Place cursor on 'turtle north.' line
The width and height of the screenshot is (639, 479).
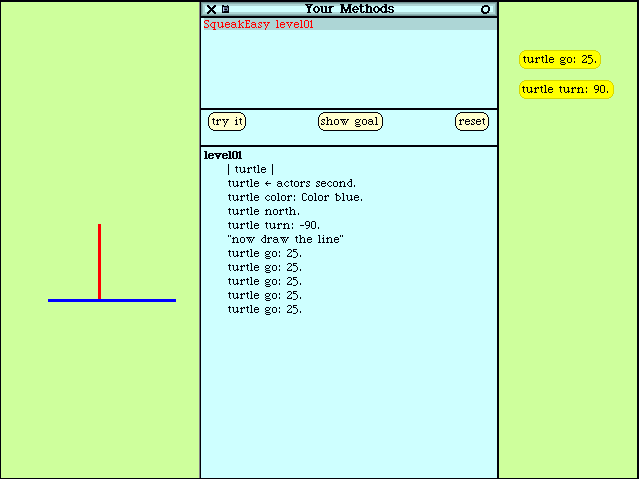pyautogui.click(x=263, y=211)
